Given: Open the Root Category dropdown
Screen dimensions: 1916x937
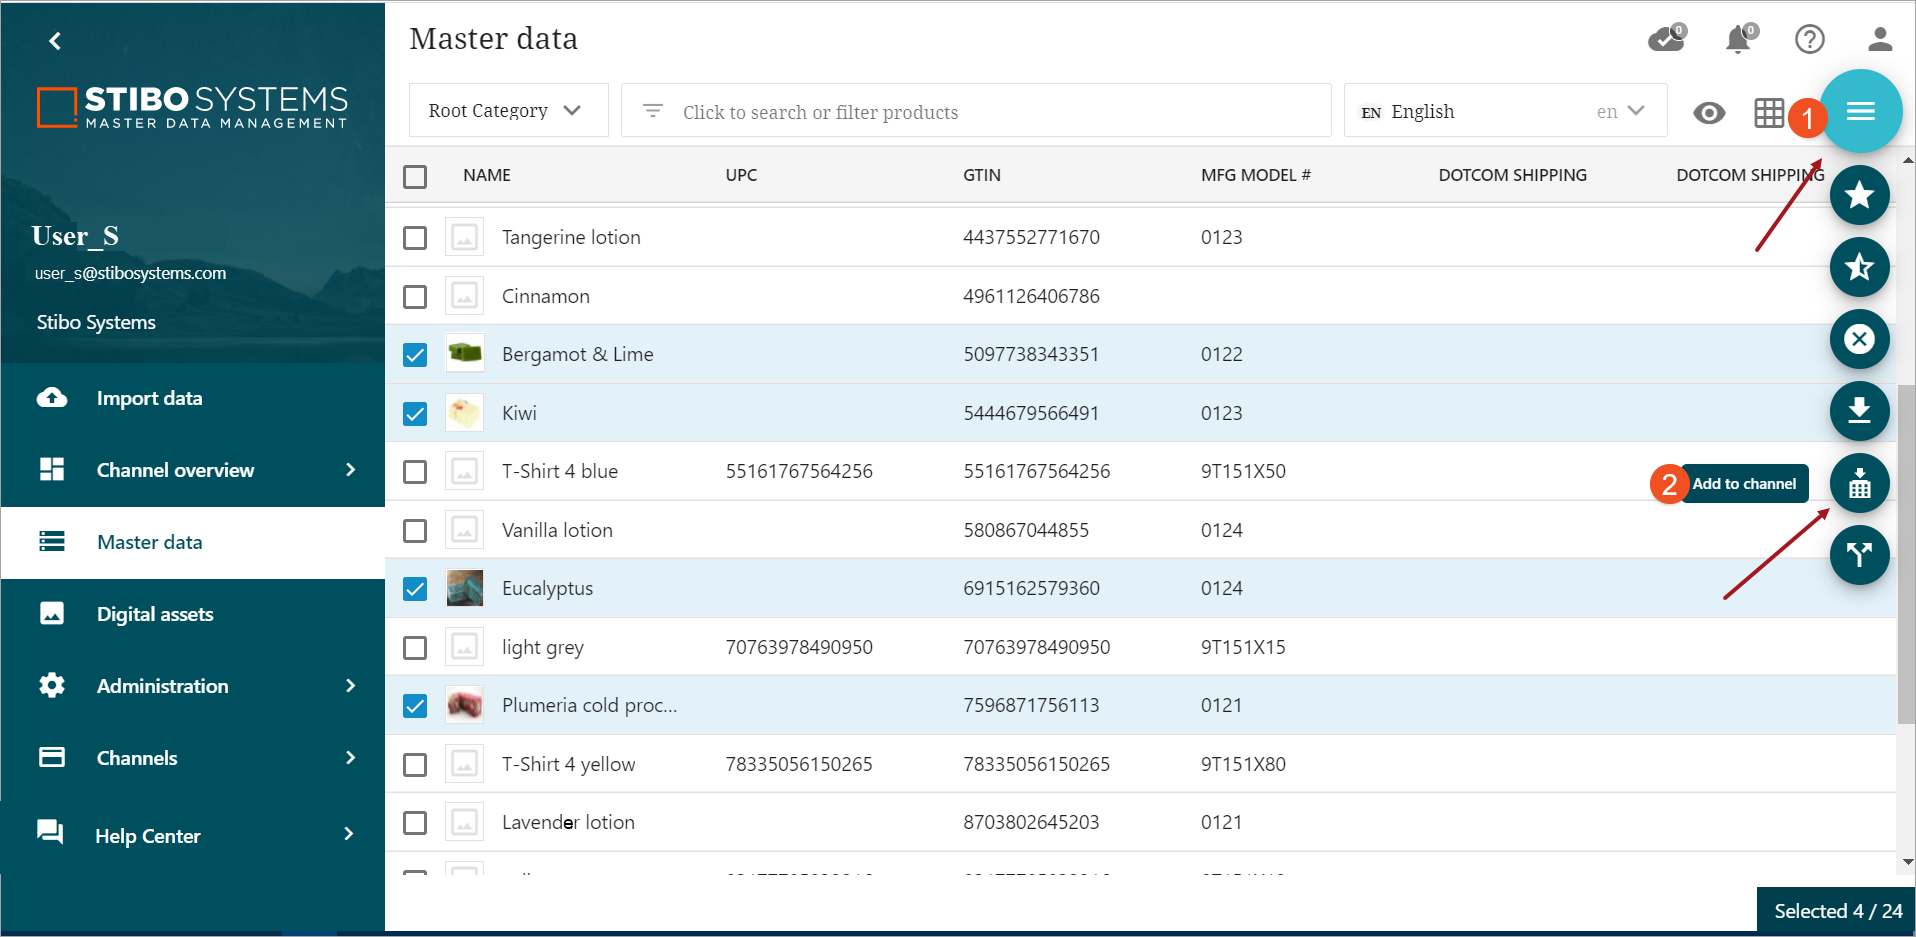Looking at the screenshot, I should tap(507, 111).
